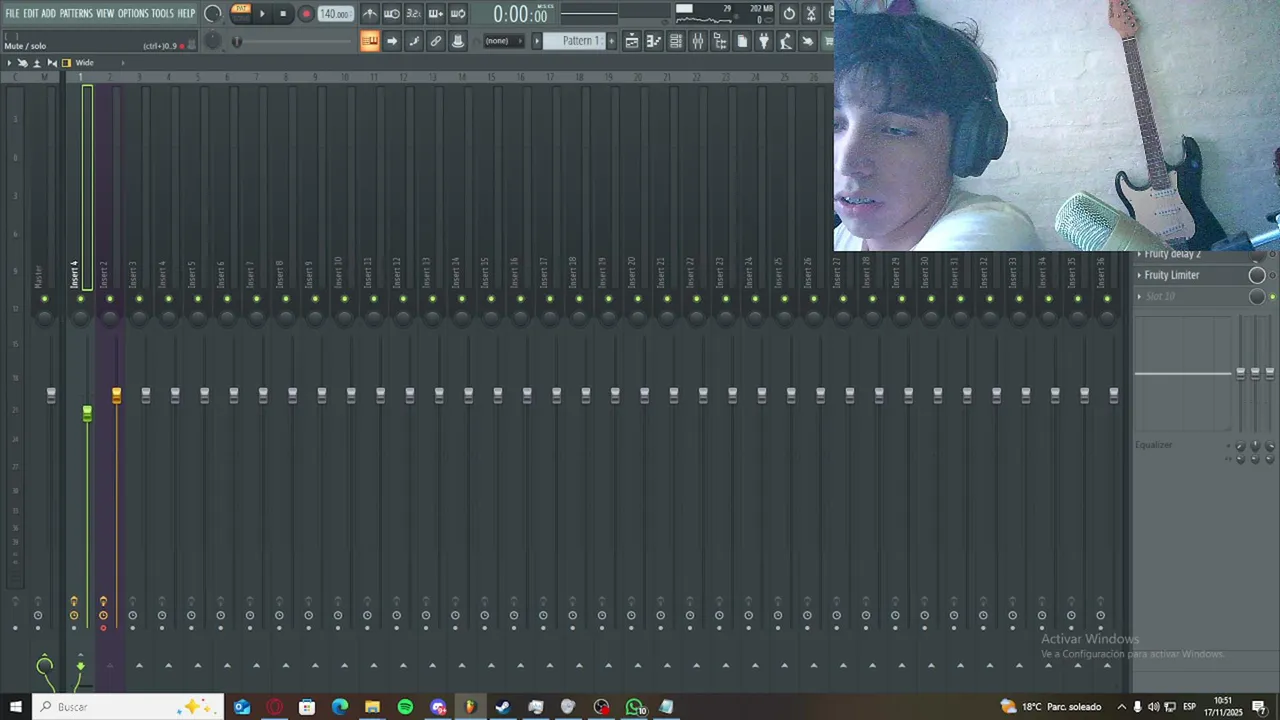Viewport: 1280px width, 720px height.
Task: Click play in transport
Action: pos(262,14)
